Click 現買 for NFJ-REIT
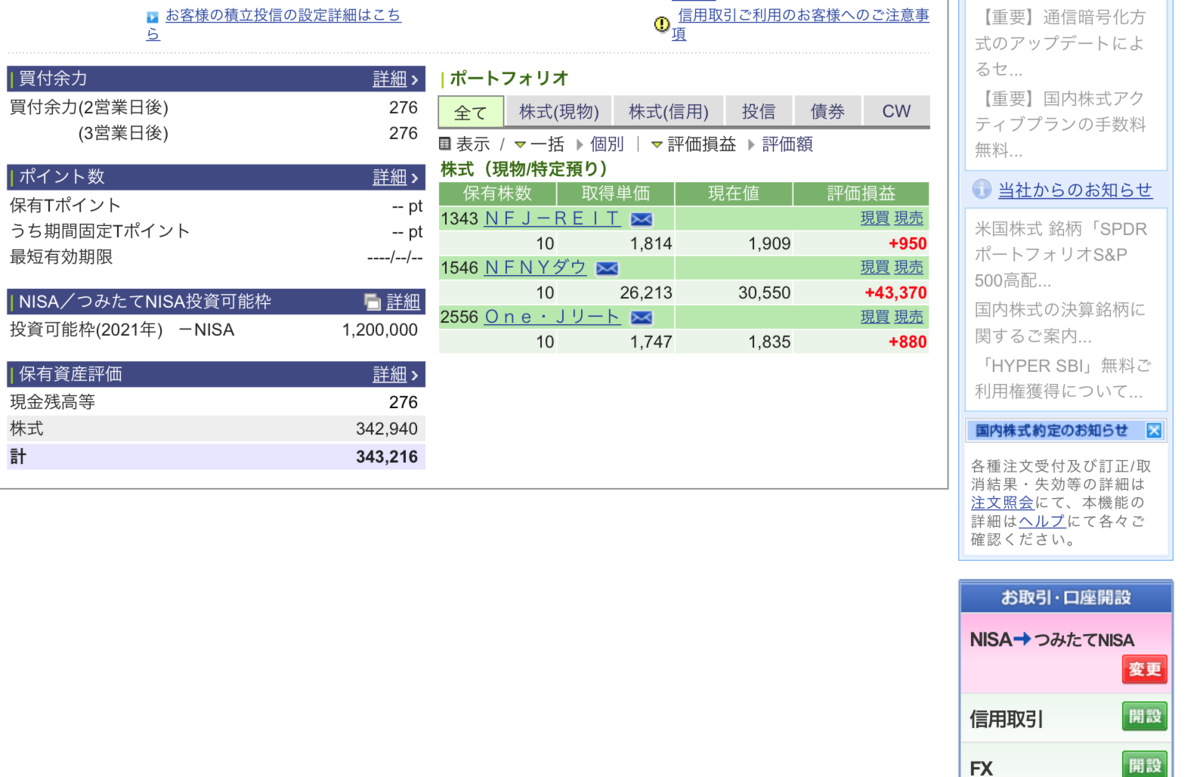Screen dimensions: 1200x777 (x=875, y=219)
